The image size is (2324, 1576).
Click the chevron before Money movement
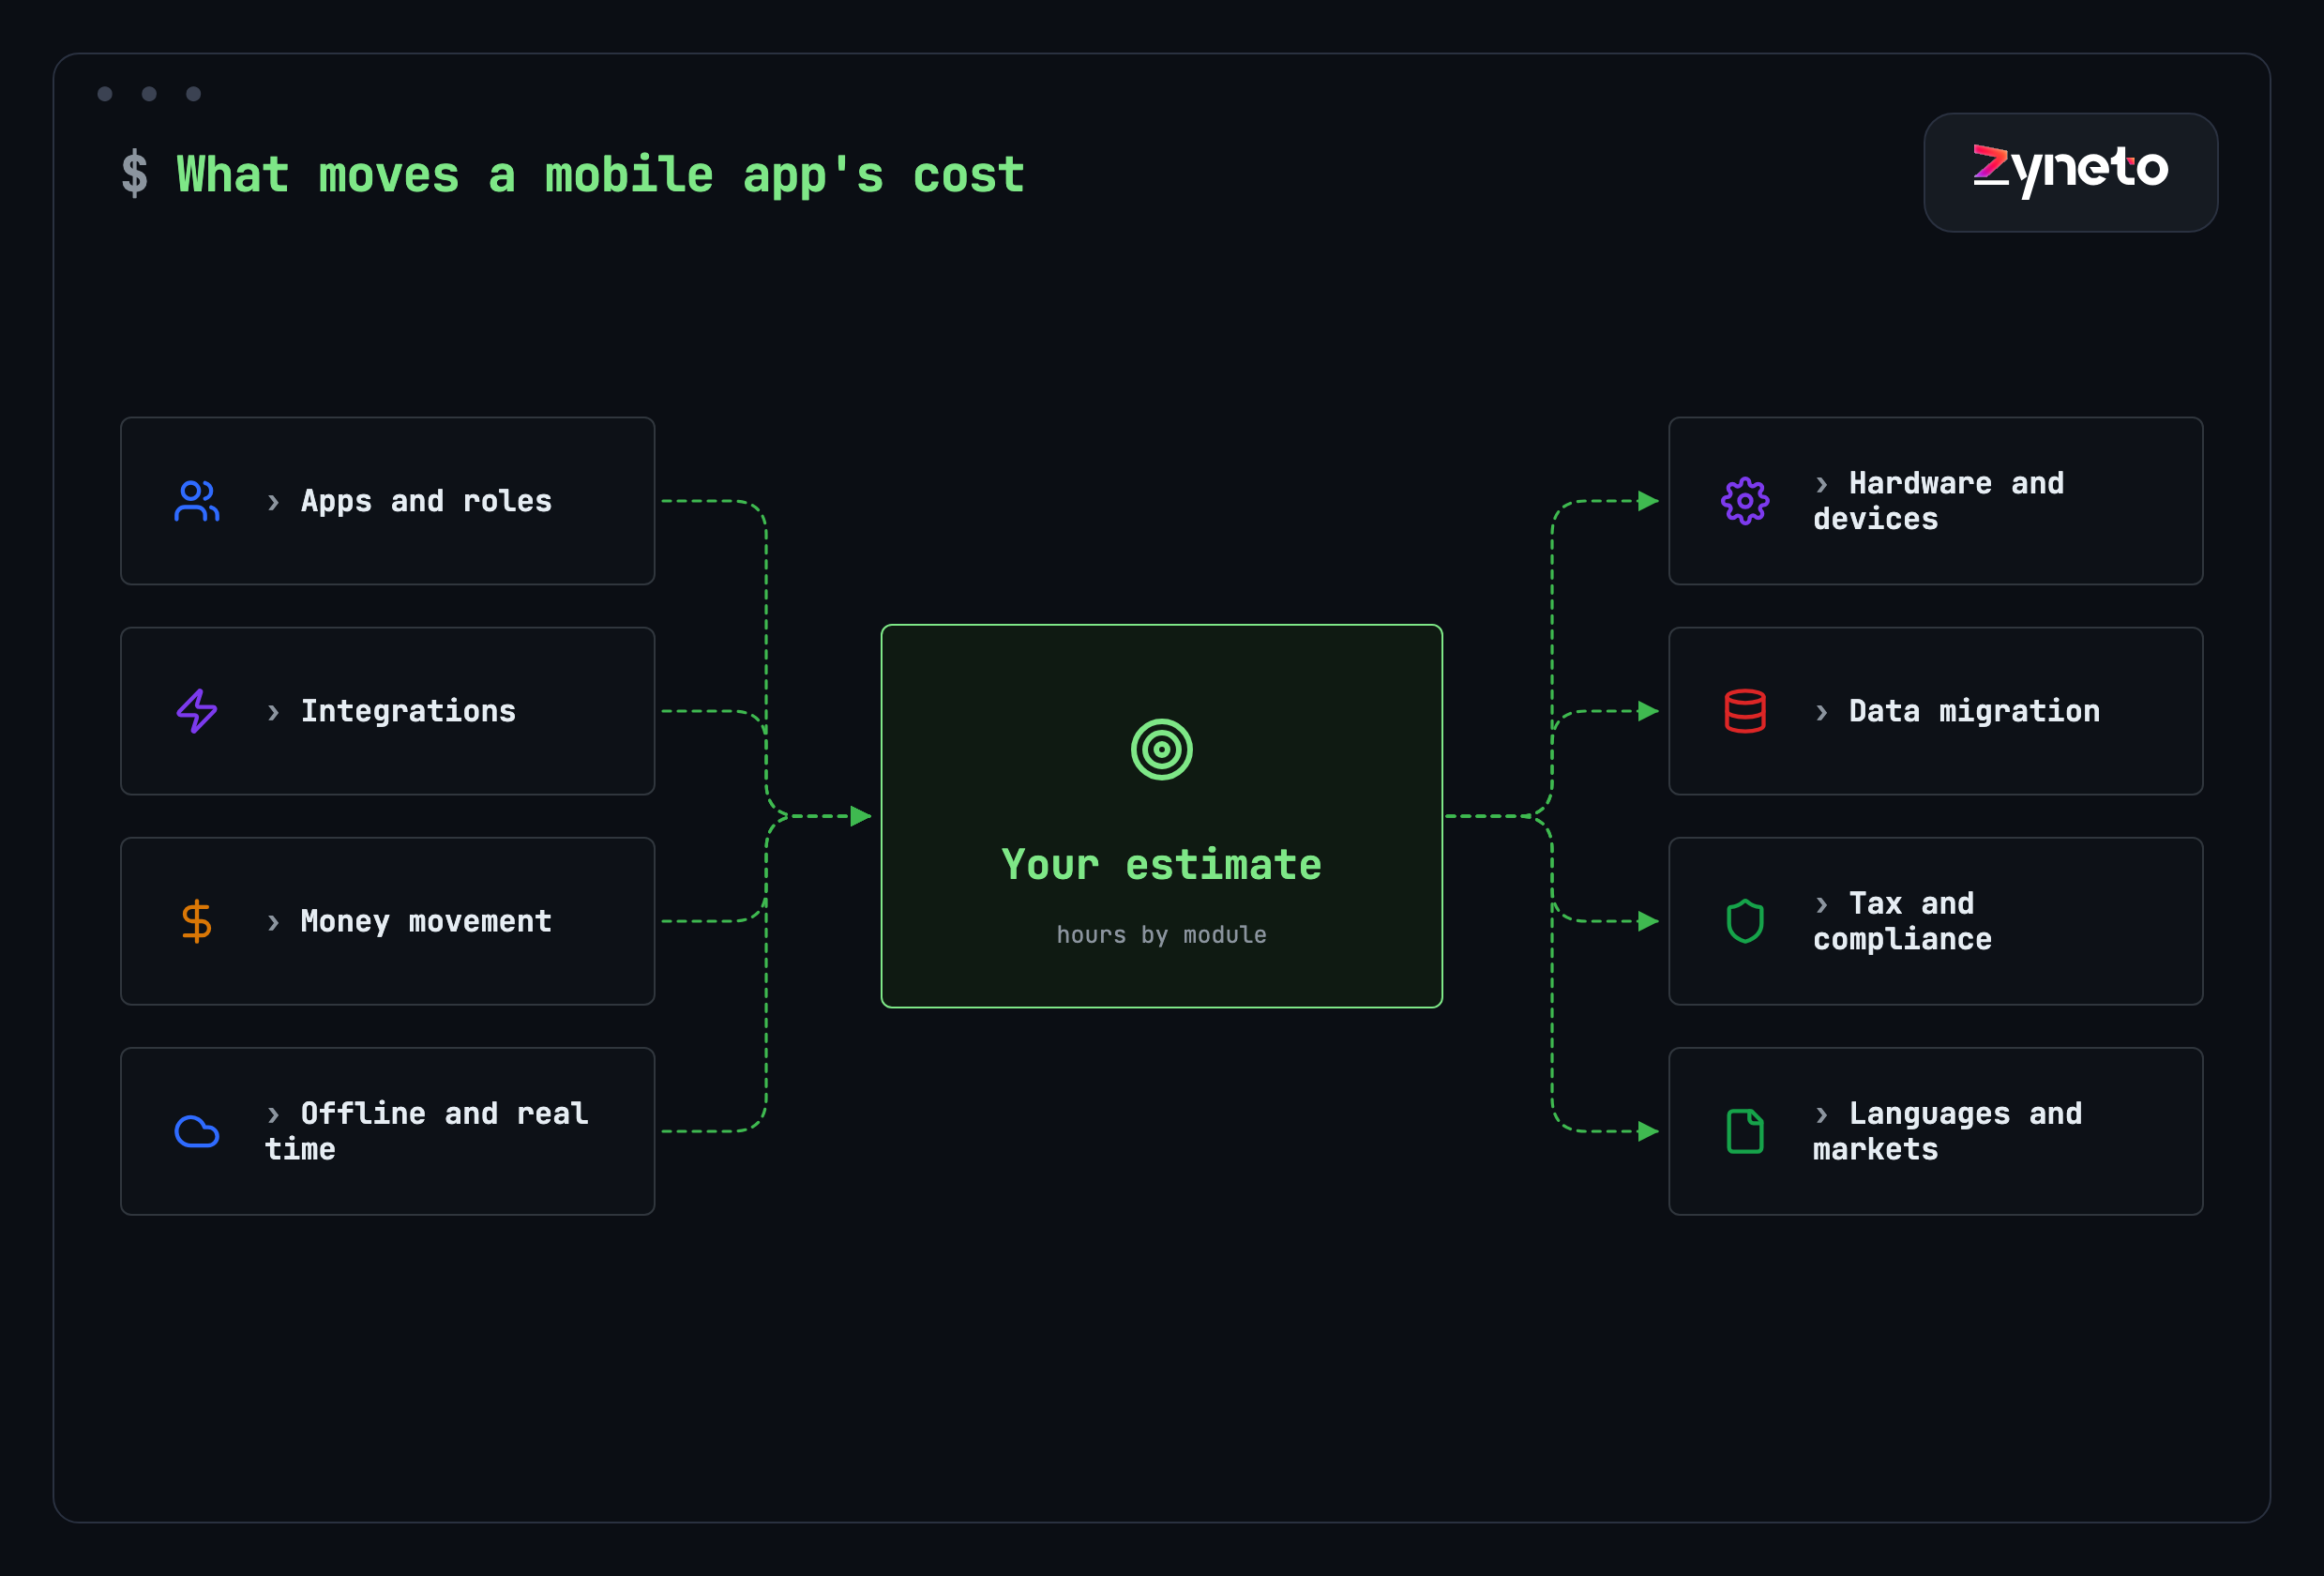[273, 922]
